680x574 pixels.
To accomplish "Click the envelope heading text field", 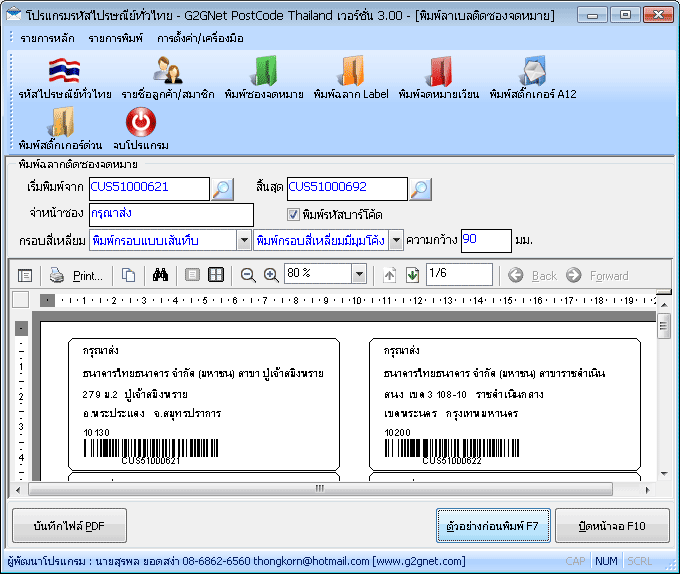I will click(x=171, y=215).
